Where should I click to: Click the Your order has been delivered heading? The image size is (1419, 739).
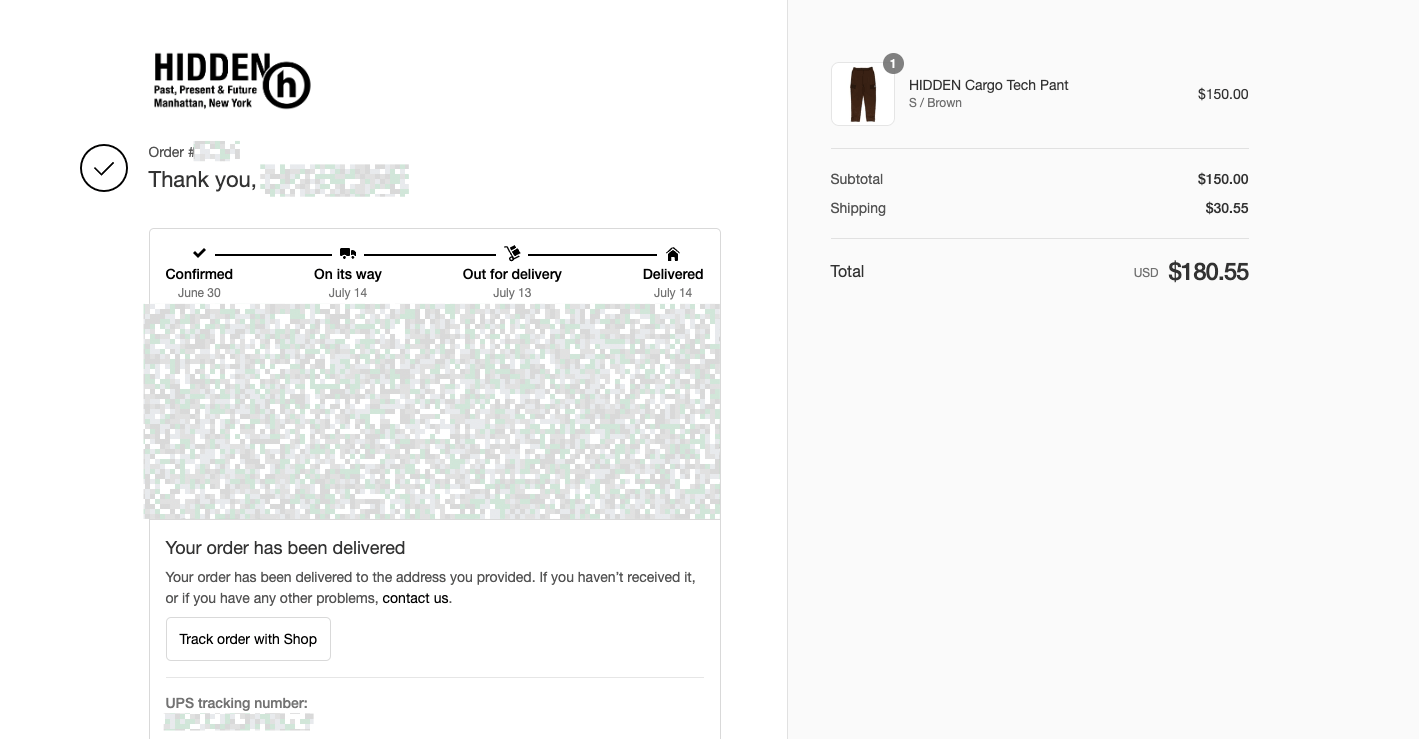pos(285,548)
